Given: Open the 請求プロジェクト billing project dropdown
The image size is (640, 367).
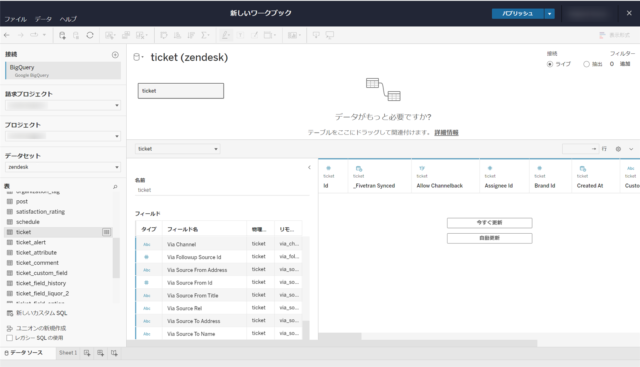Looking at the screenshot, I should tap(63, 105).
